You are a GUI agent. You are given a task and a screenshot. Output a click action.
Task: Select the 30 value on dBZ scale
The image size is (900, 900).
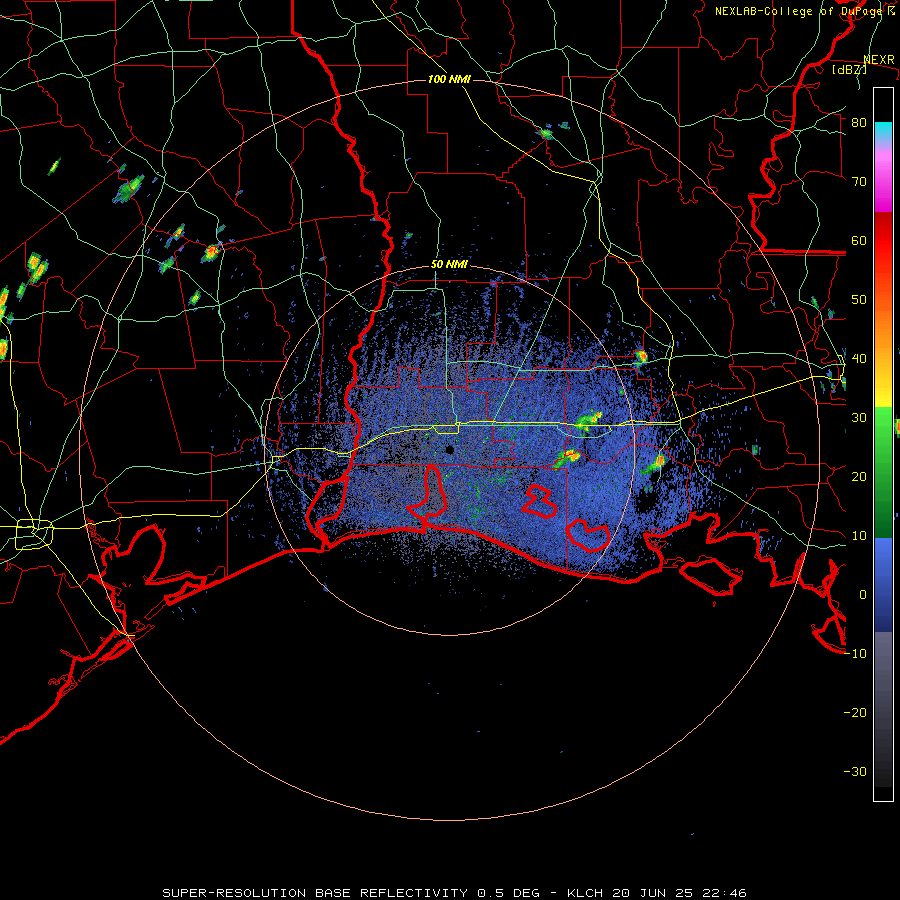pyautogui.click(x=859, y=418)
